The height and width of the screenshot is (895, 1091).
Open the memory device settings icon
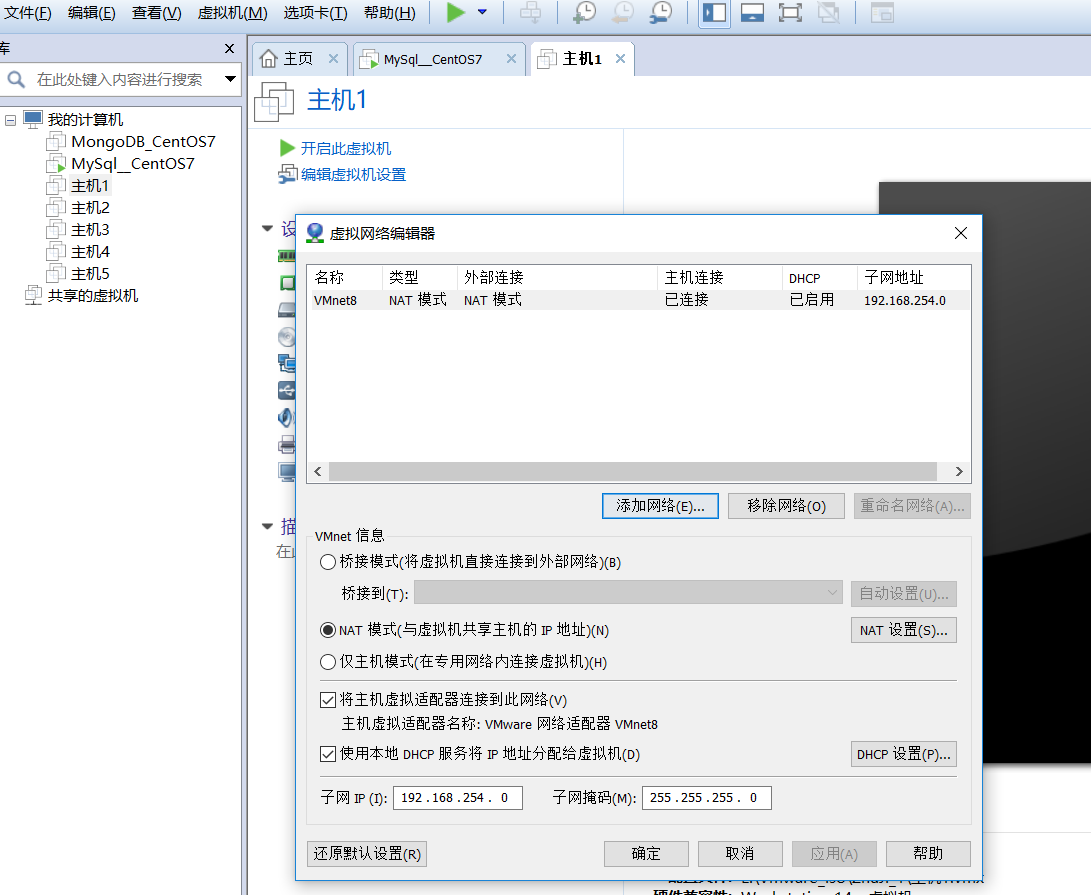(286, 256)
